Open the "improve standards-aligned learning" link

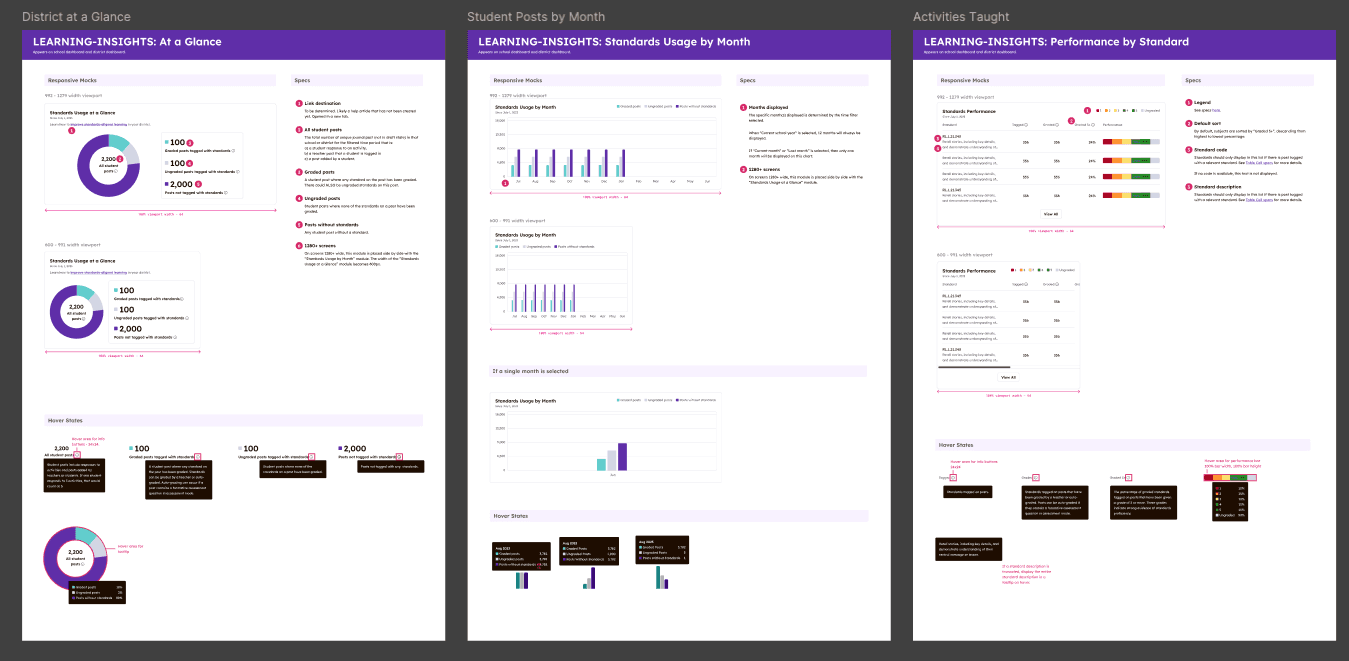(99, 124)
